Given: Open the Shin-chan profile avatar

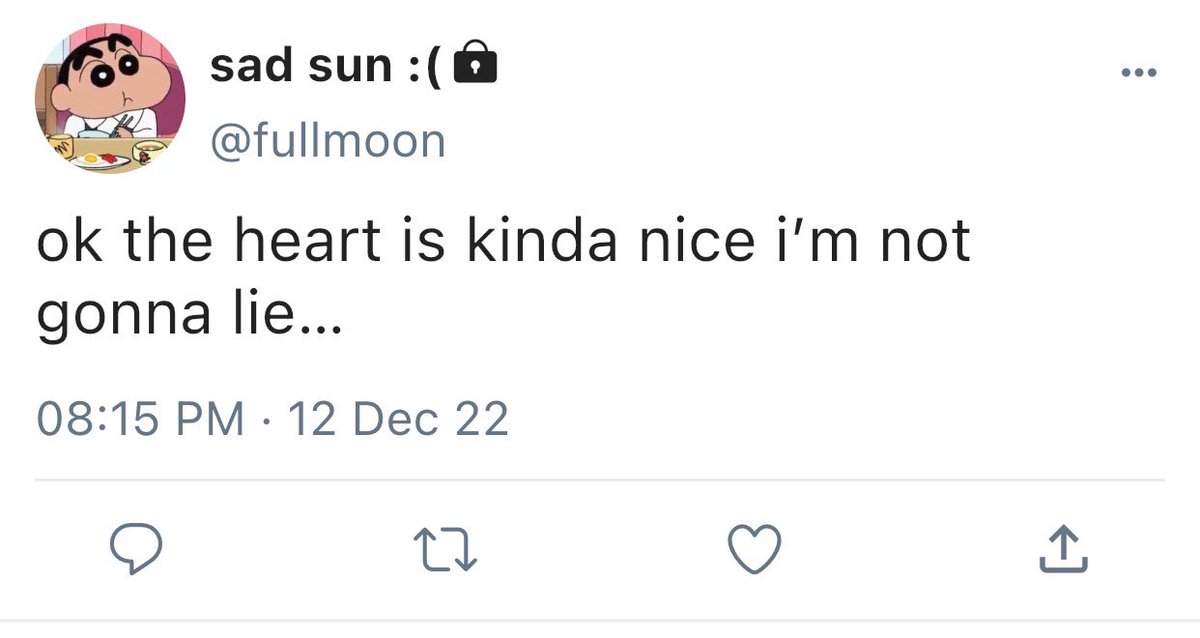Looking at the screenshot, I should tap(109, 104).
